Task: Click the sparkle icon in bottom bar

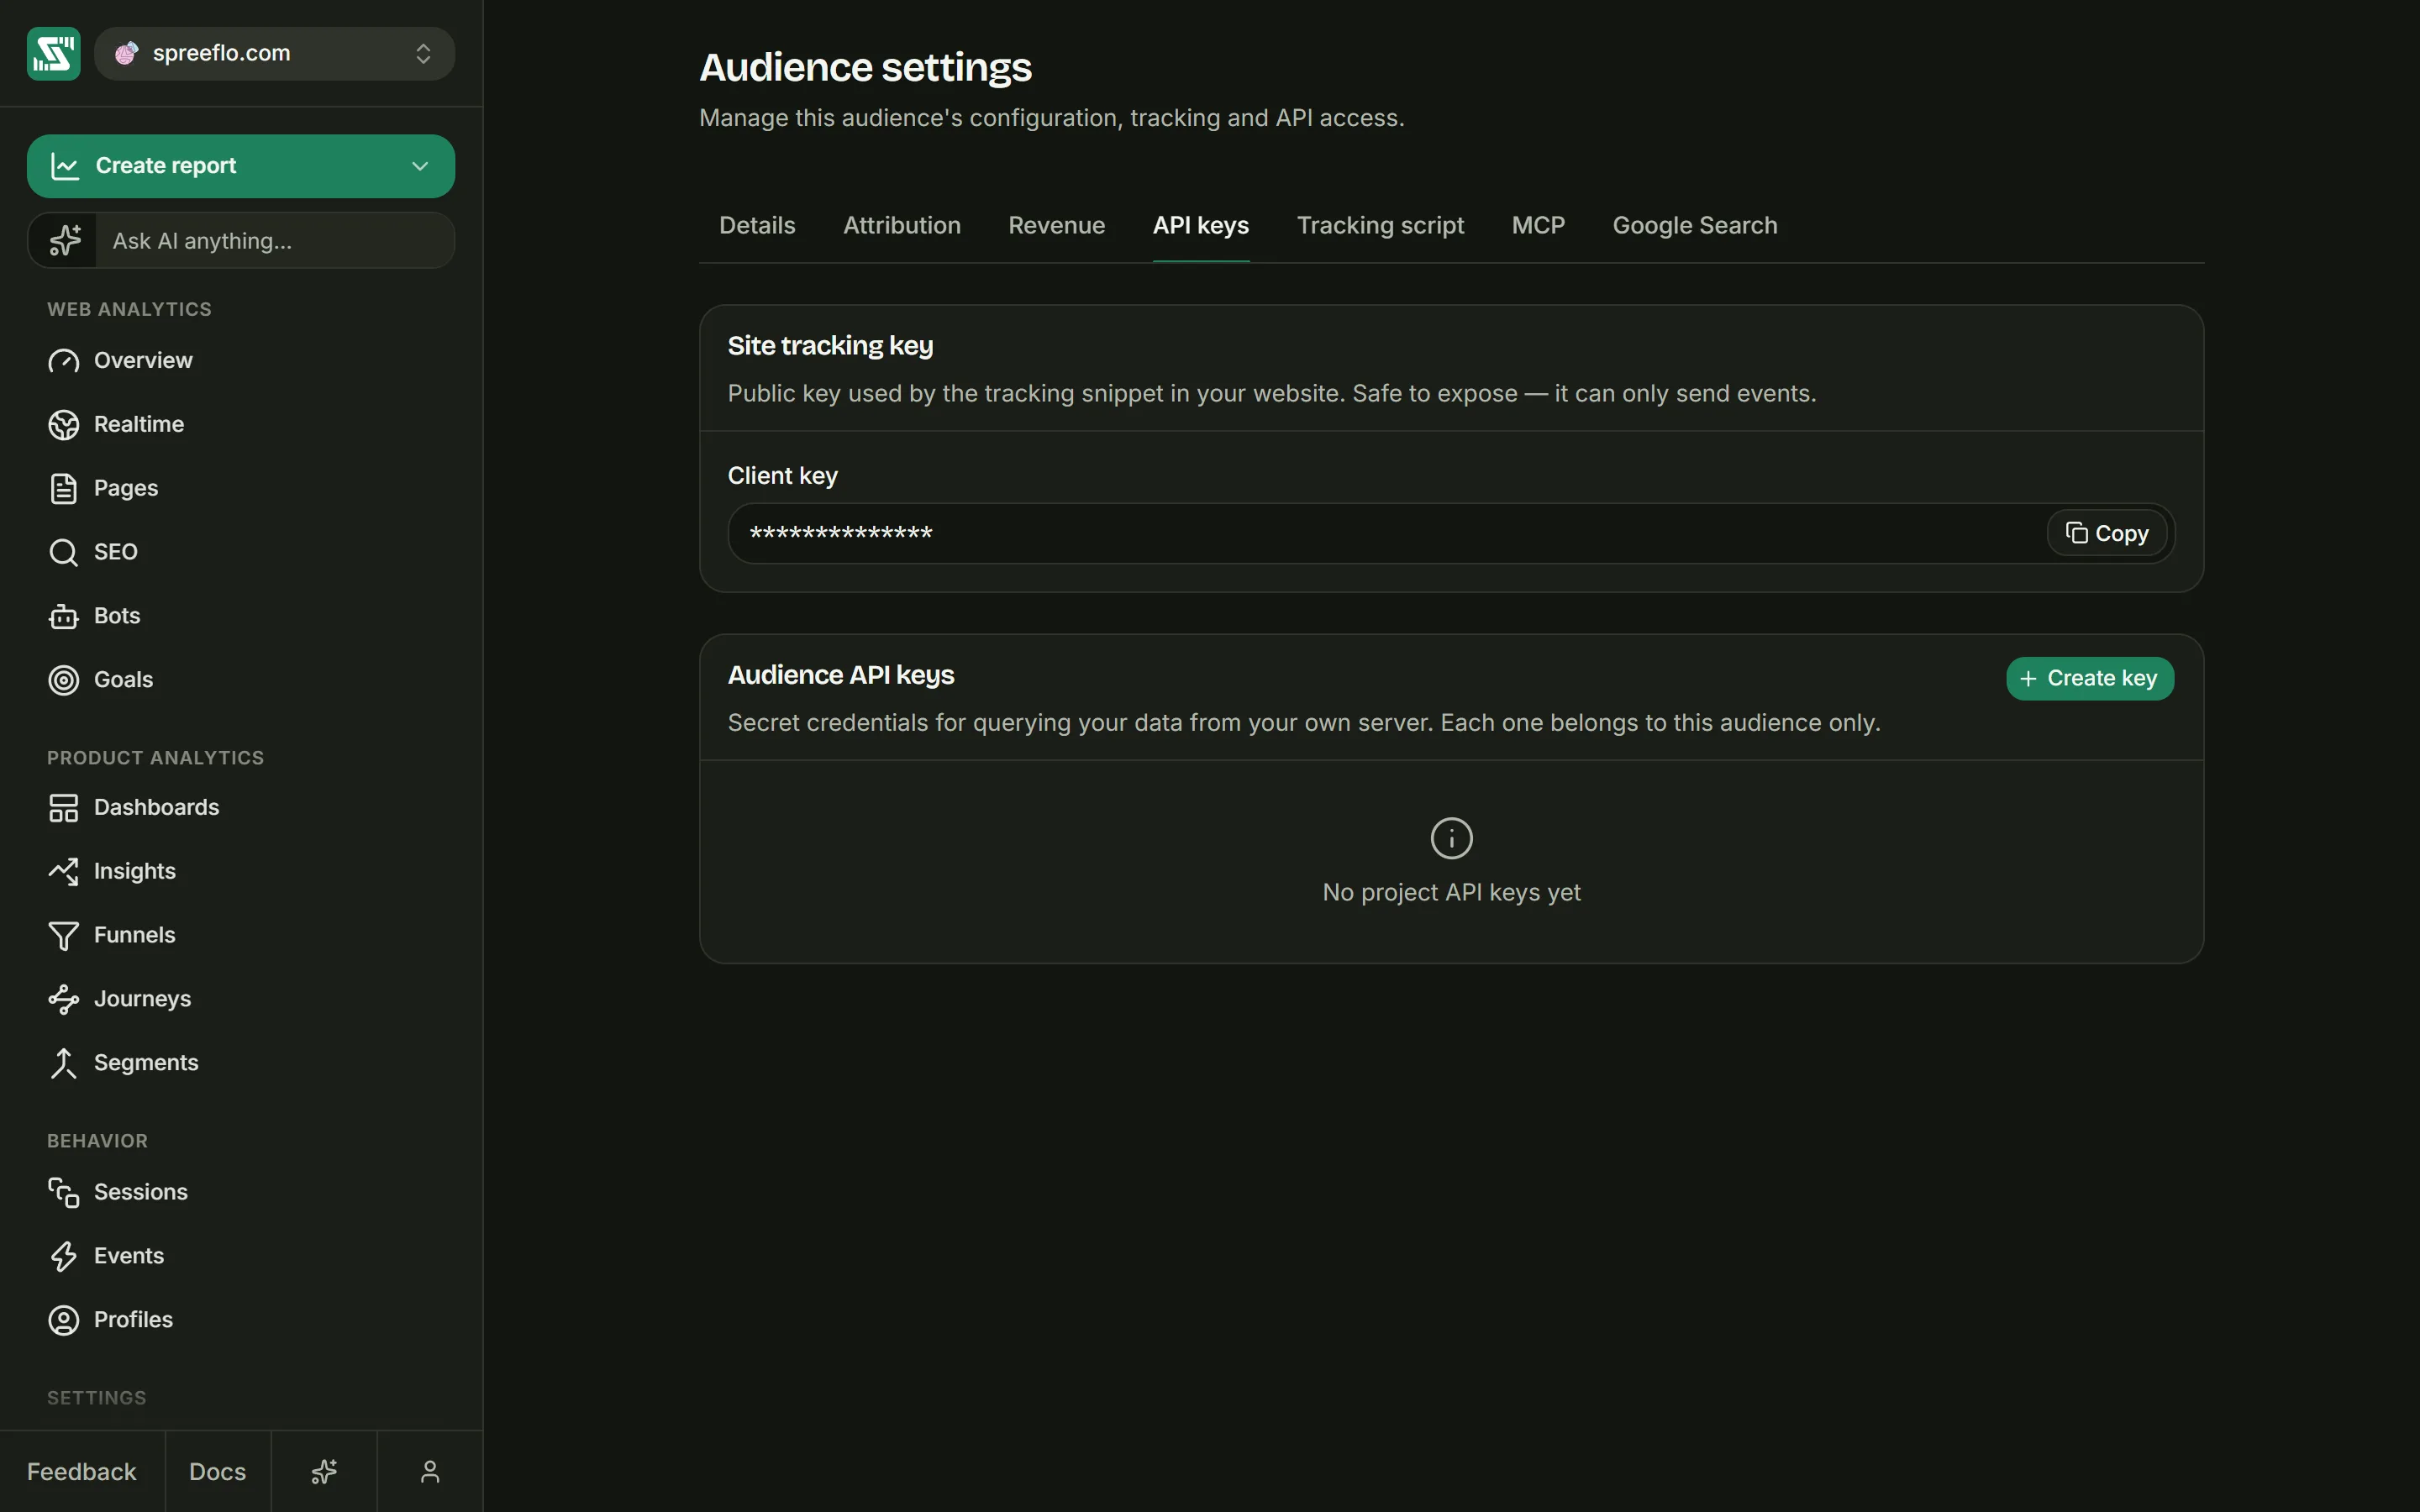Action: 324,1471
